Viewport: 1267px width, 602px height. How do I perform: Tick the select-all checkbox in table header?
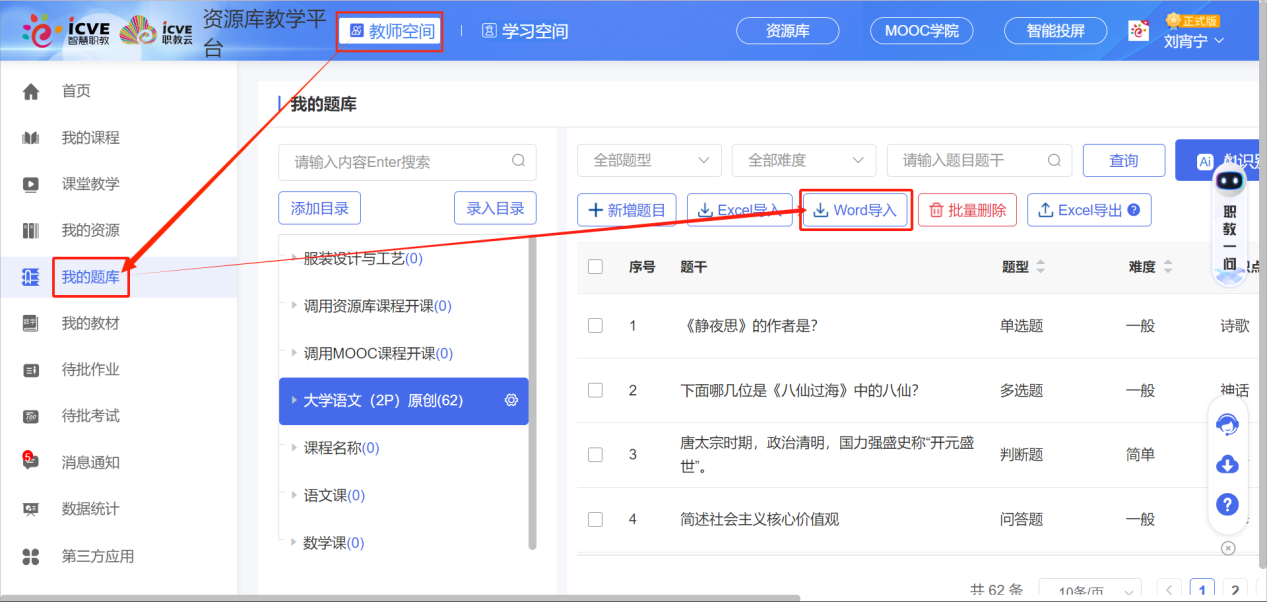596,267
